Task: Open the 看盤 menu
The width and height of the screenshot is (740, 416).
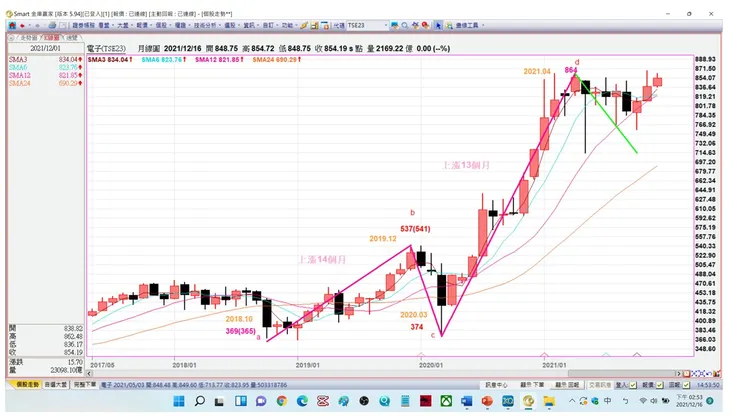Action: click(x=104, y=25)
